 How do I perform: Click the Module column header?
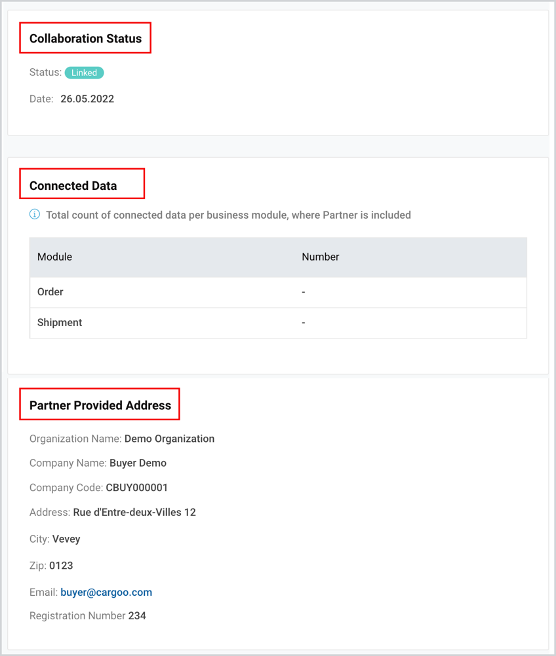[55, 257]
